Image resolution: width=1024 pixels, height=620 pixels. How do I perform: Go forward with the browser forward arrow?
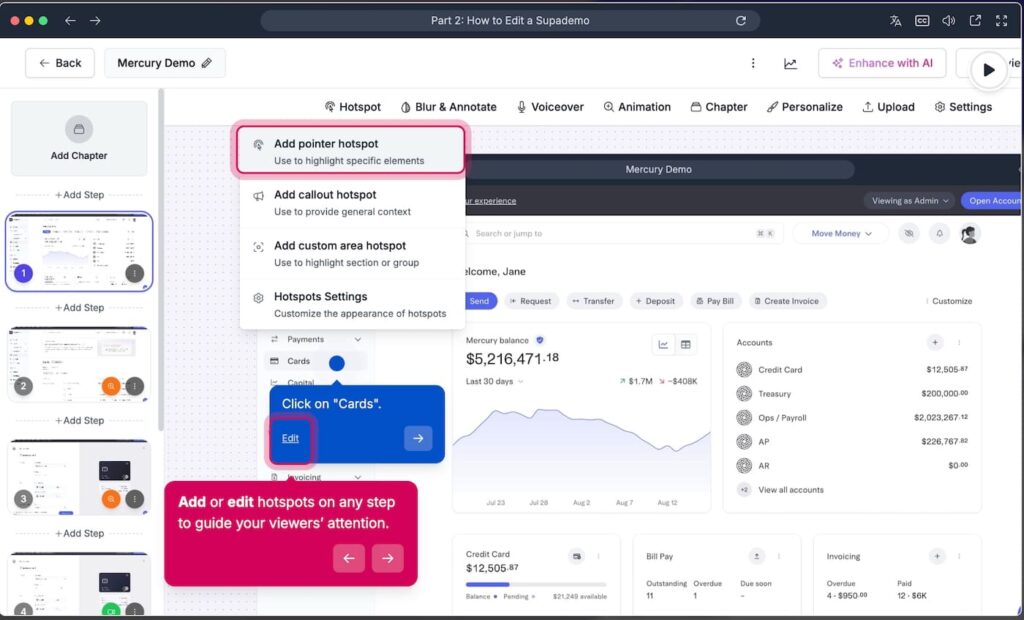(95, 21)
